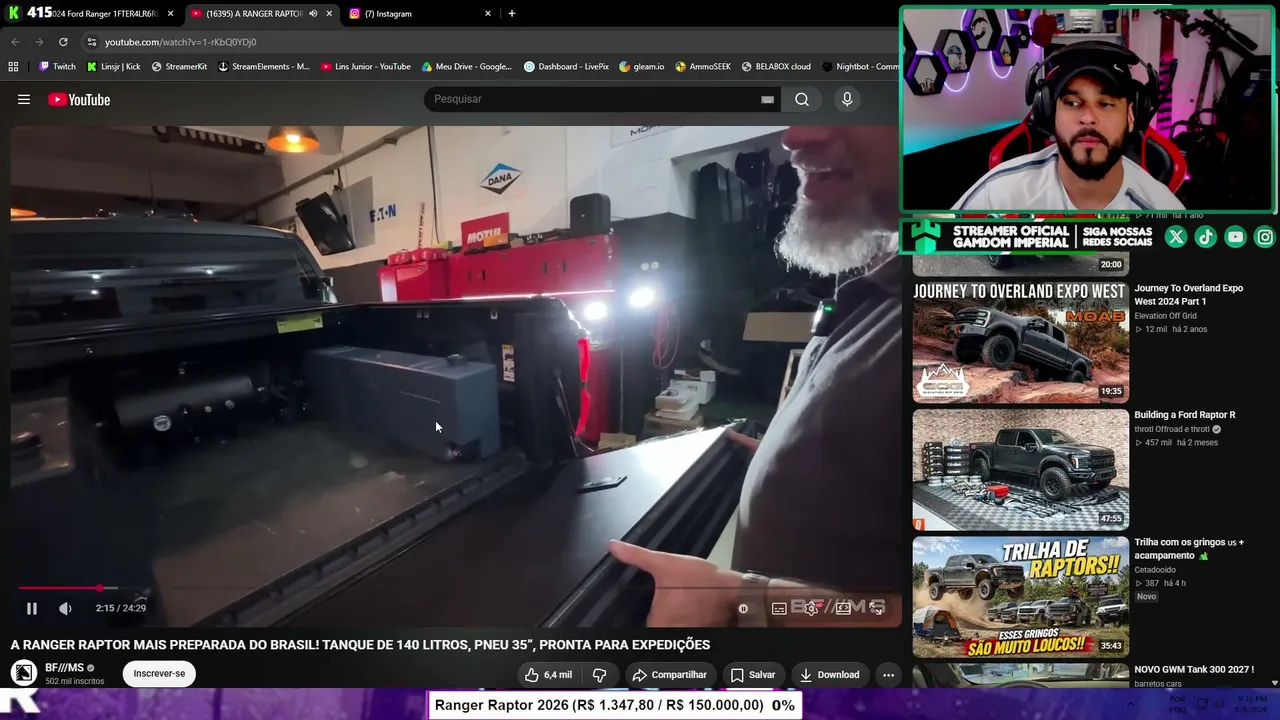Click the Kick favicon on the first tab
1280x720 pixels.
[14, 13]
